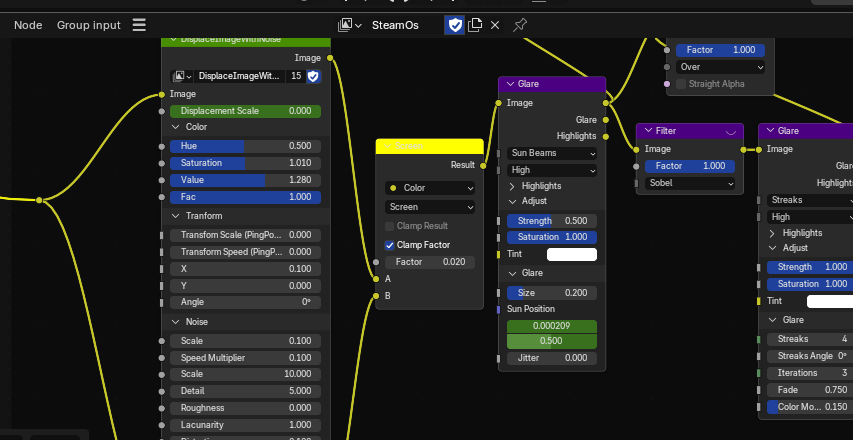Collapse Adjust panel in Sun Beams Glare node
853x440 pixels.
click(x=511, y=201)
